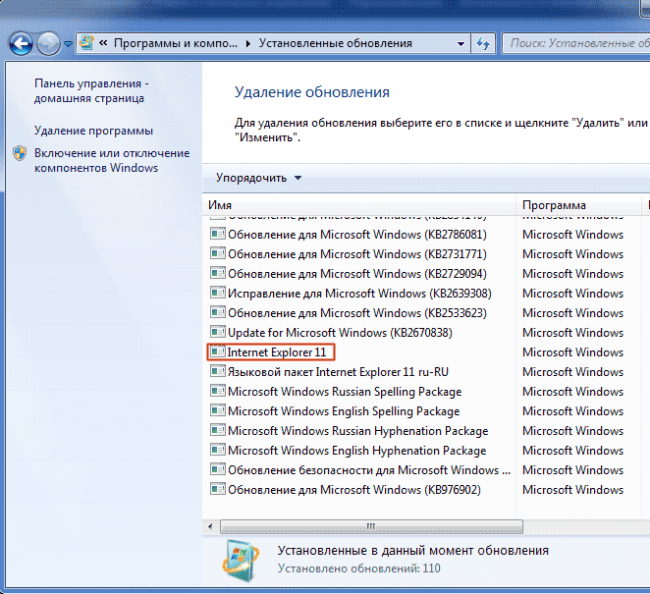650x594 pixels.
Task: Click icon of Russian Spelling Package
Action: 218,391
